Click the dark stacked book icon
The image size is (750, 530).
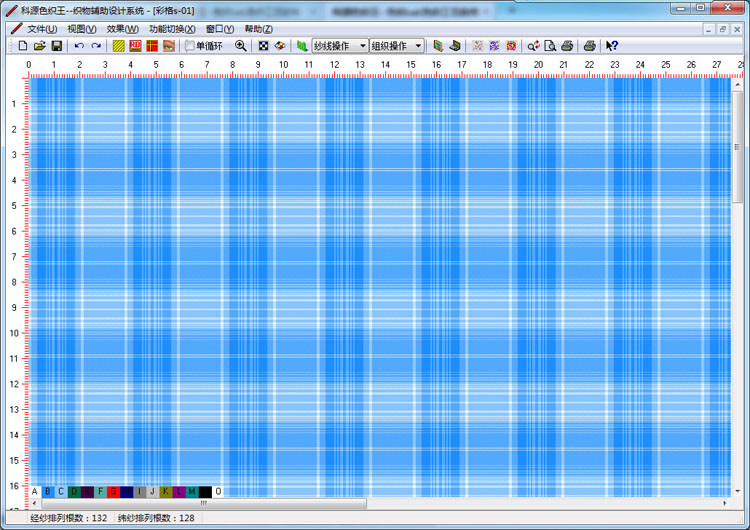pyautogui.click(x=455, y=46)
